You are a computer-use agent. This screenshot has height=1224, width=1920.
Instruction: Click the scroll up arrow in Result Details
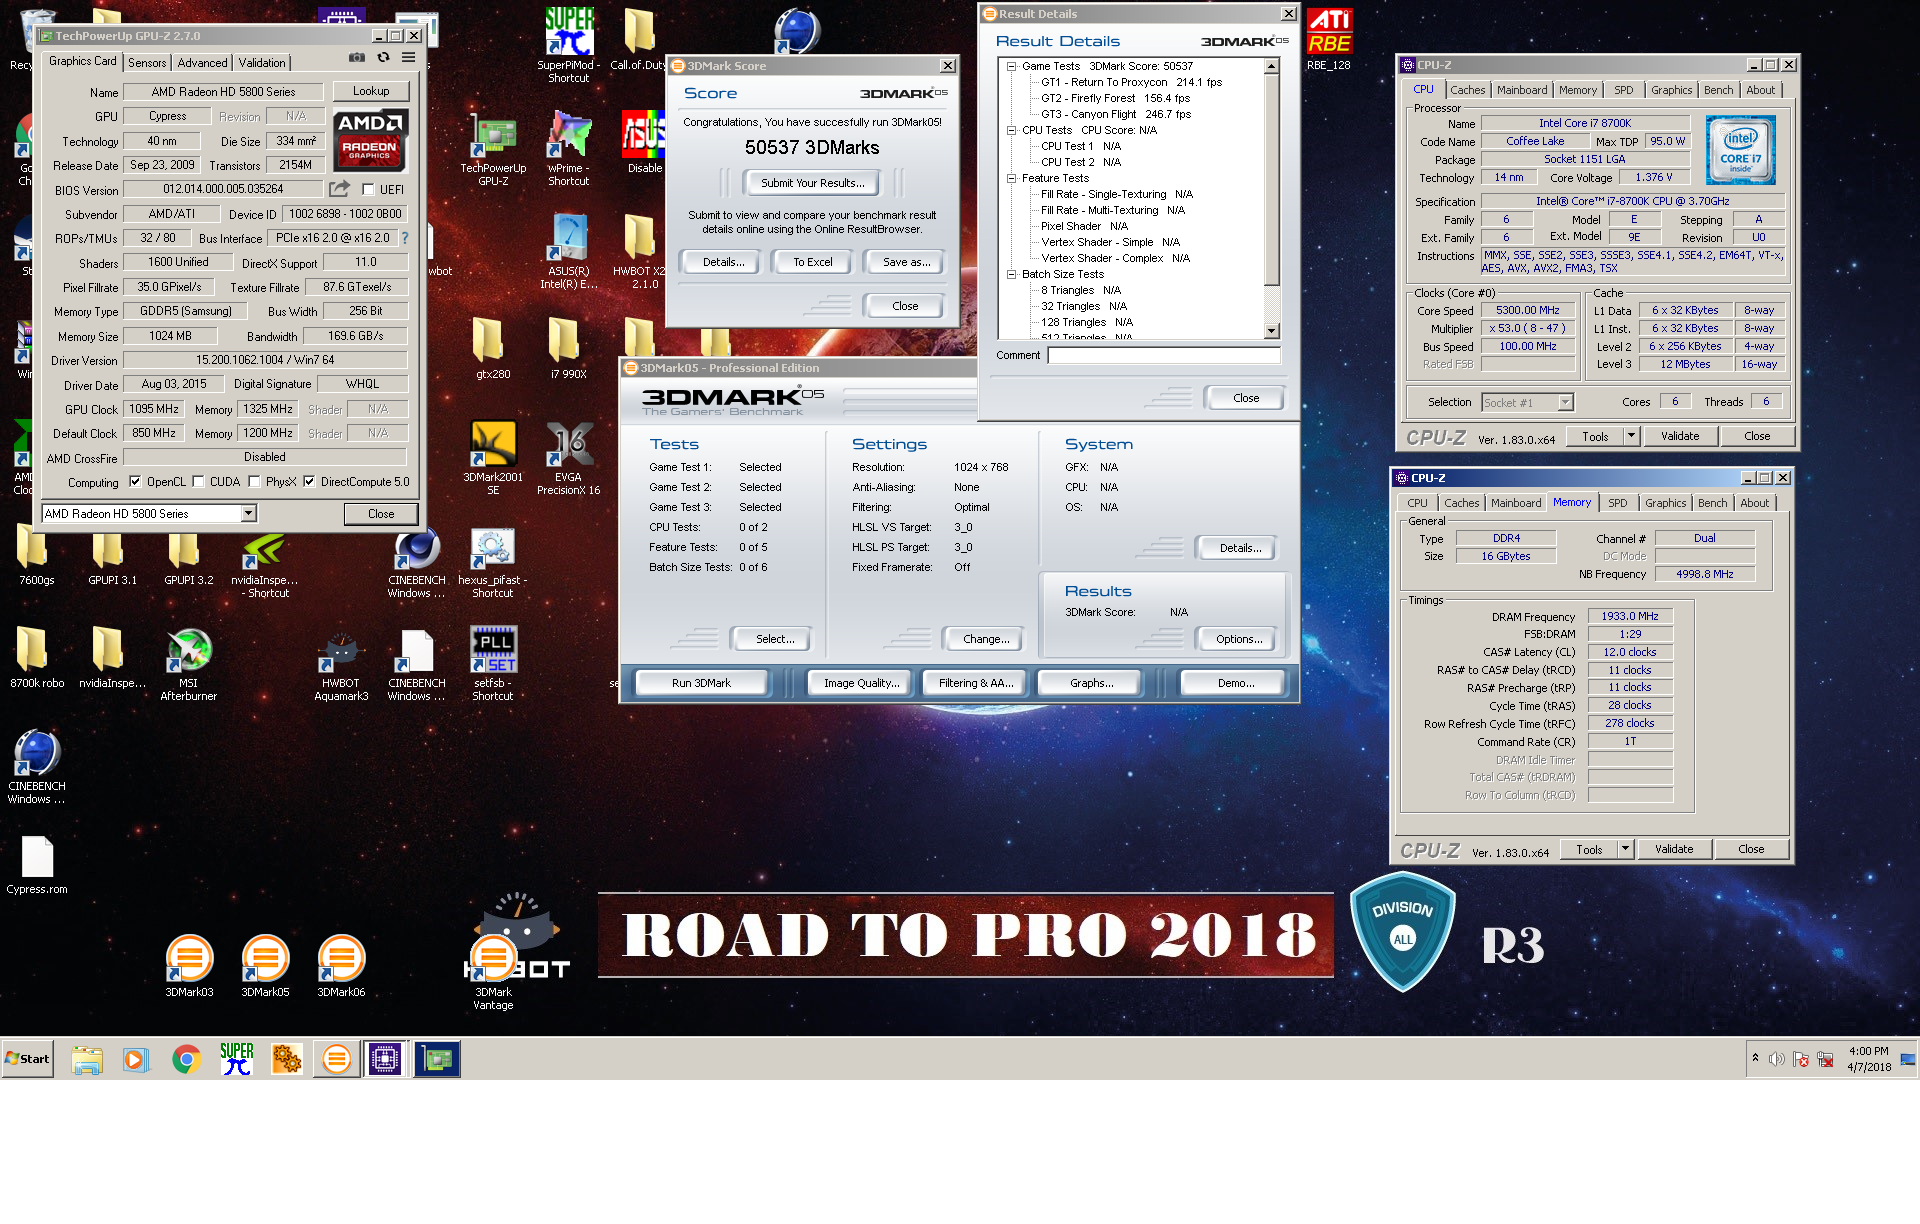[x=1272, y=66]
